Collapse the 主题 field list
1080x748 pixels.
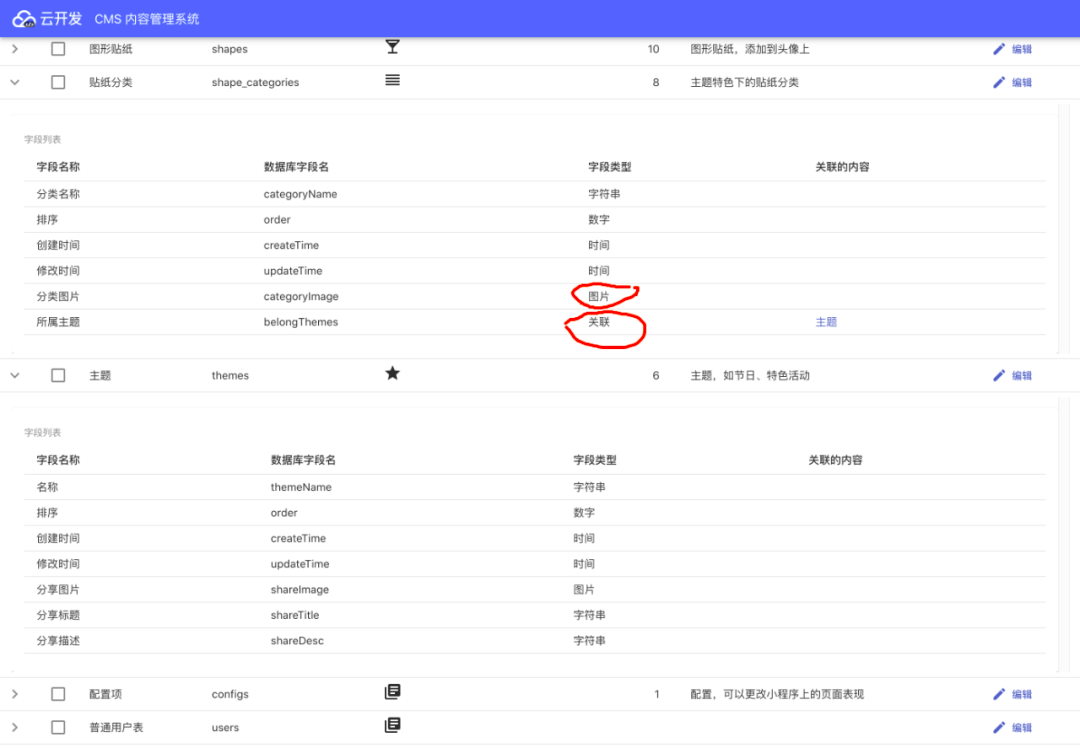coord(15,374)
